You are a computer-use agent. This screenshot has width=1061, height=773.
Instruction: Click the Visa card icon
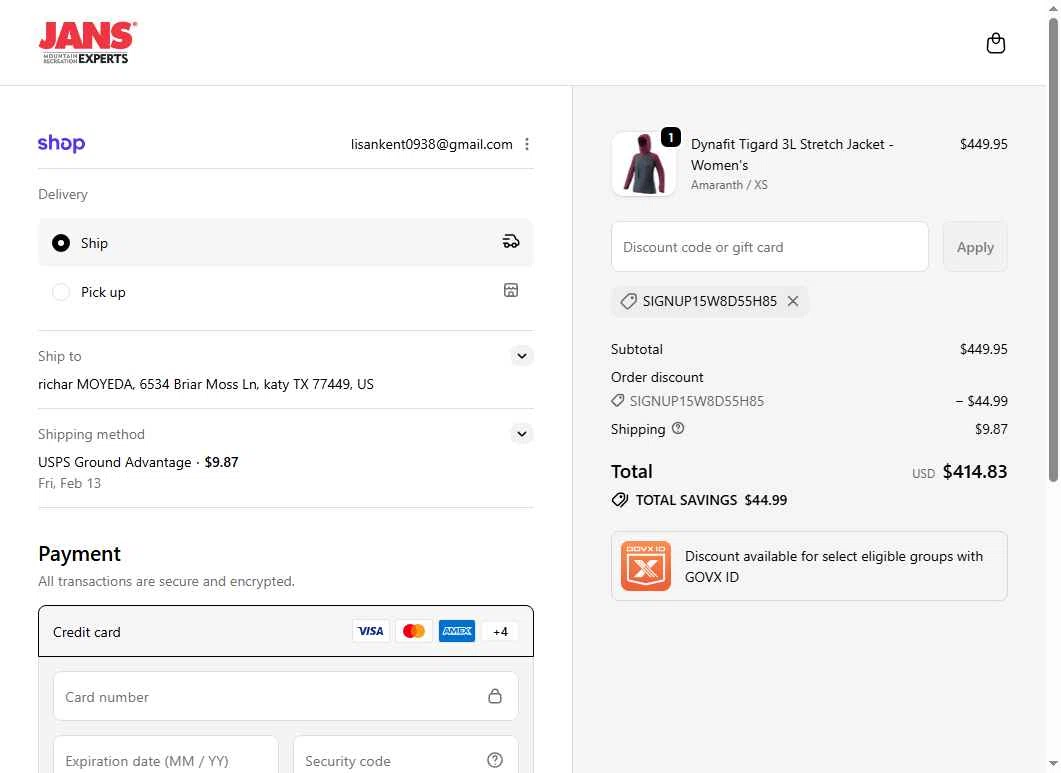point(371,631)
